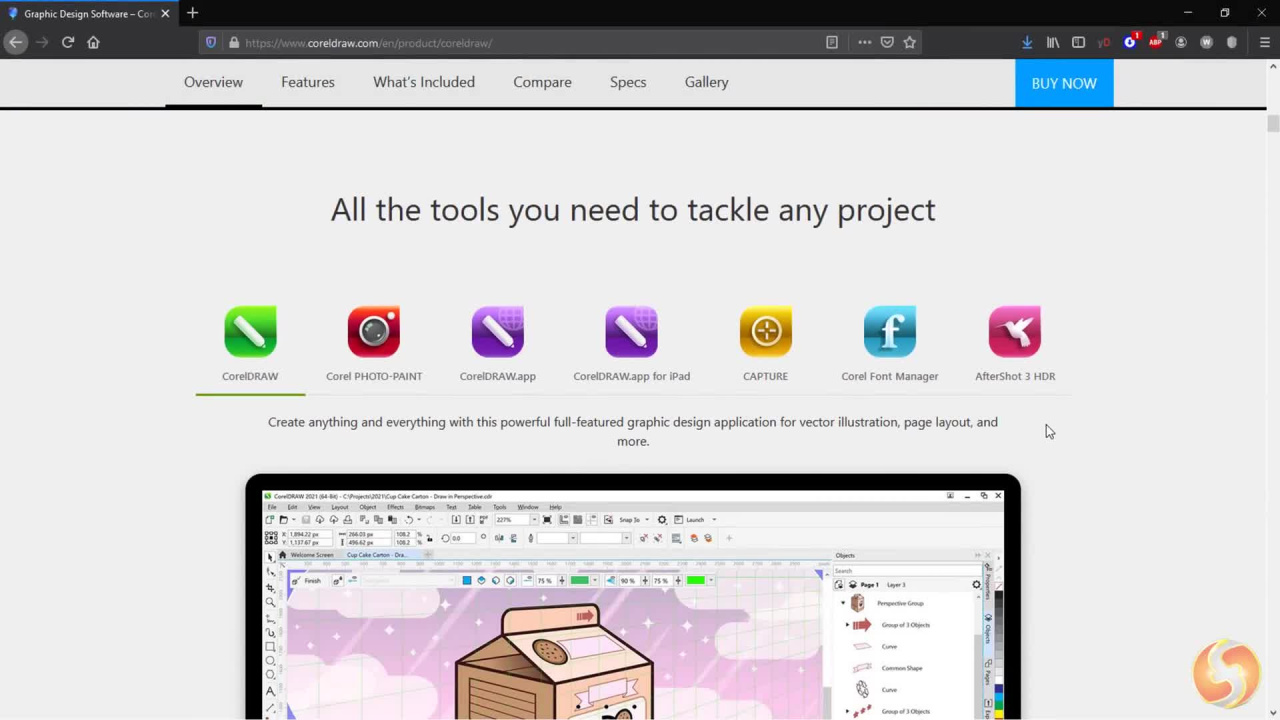Select the green CorelDRAW app icon
This screenshot has height=720, width=1280.
(250, 332)
